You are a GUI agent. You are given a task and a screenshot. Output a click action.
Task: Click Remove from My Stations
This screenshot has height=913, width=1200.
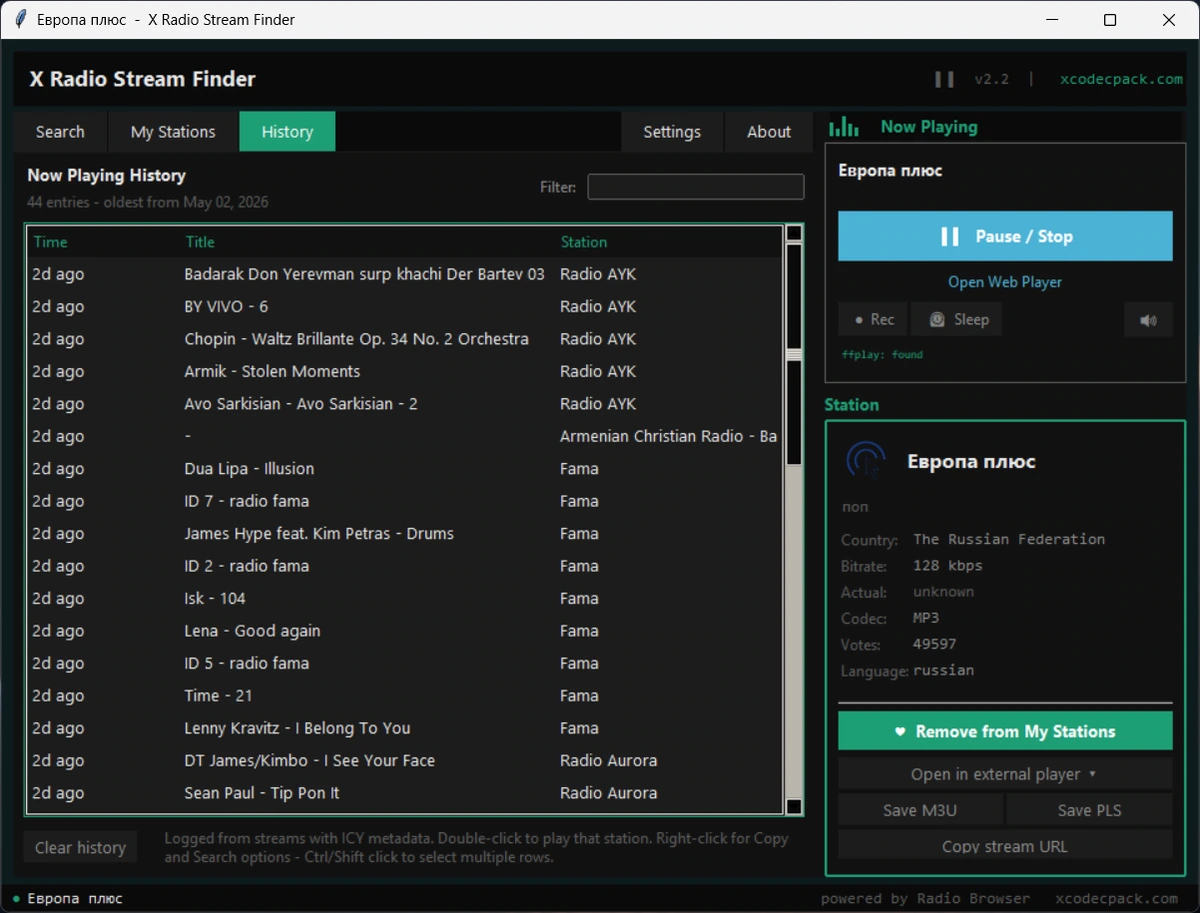[1005, 731]
